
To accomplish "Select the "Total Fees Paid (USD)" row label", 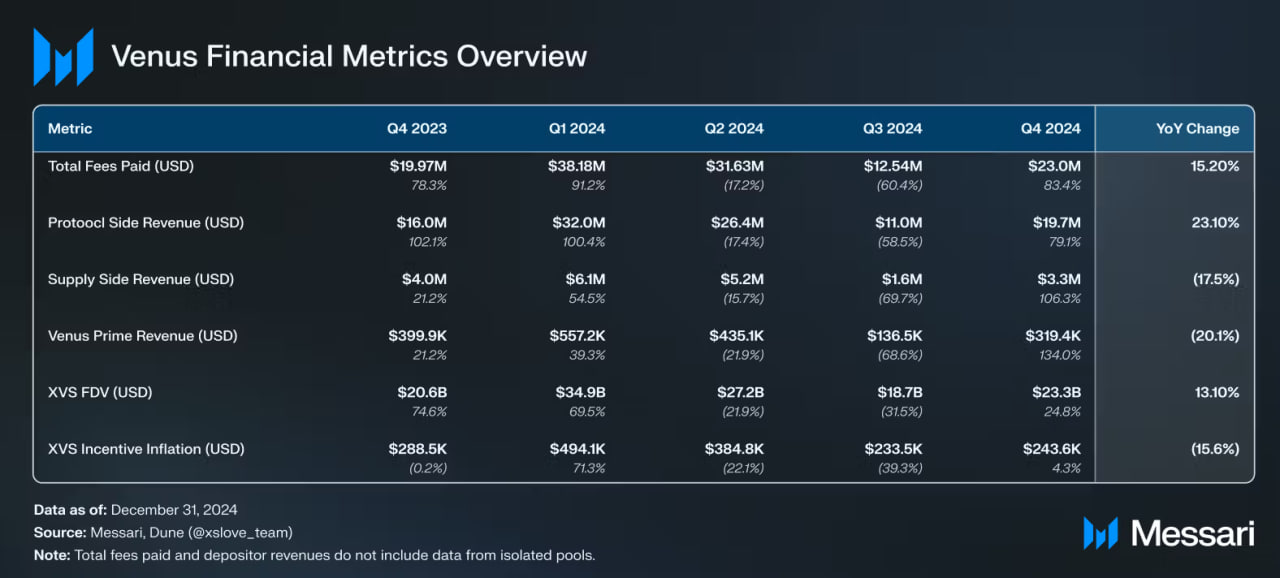I will 121,166.
